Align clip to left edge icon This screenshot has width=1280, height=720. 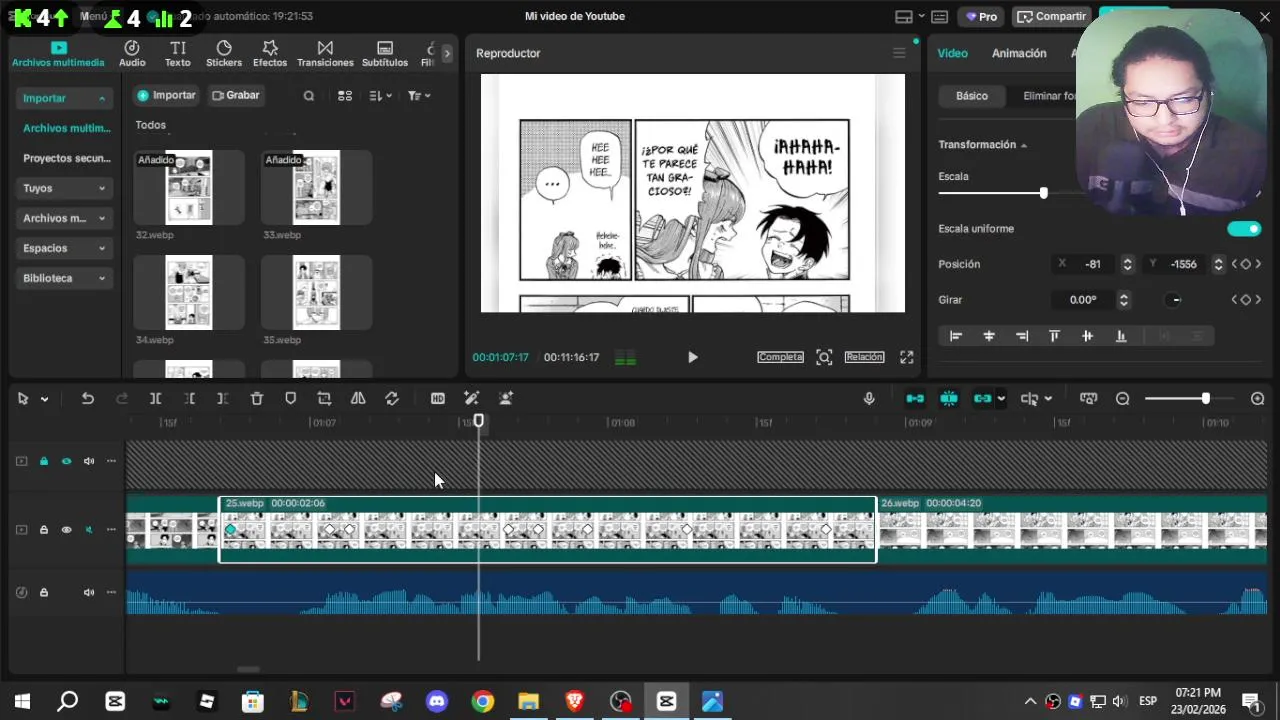pos(956,336)
